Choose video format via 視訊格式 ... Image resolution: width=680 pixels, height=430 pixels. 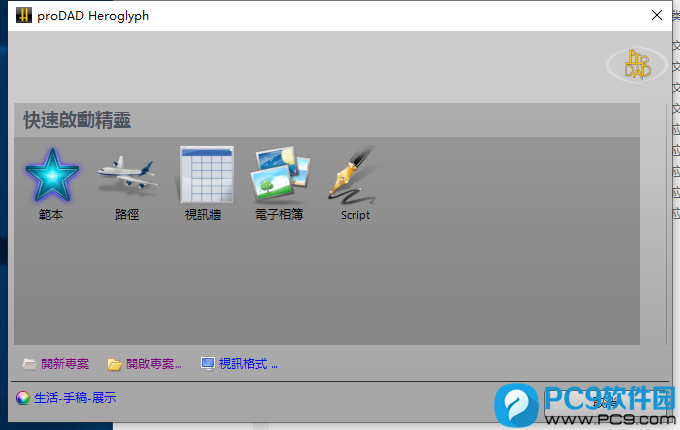point(248,364)
